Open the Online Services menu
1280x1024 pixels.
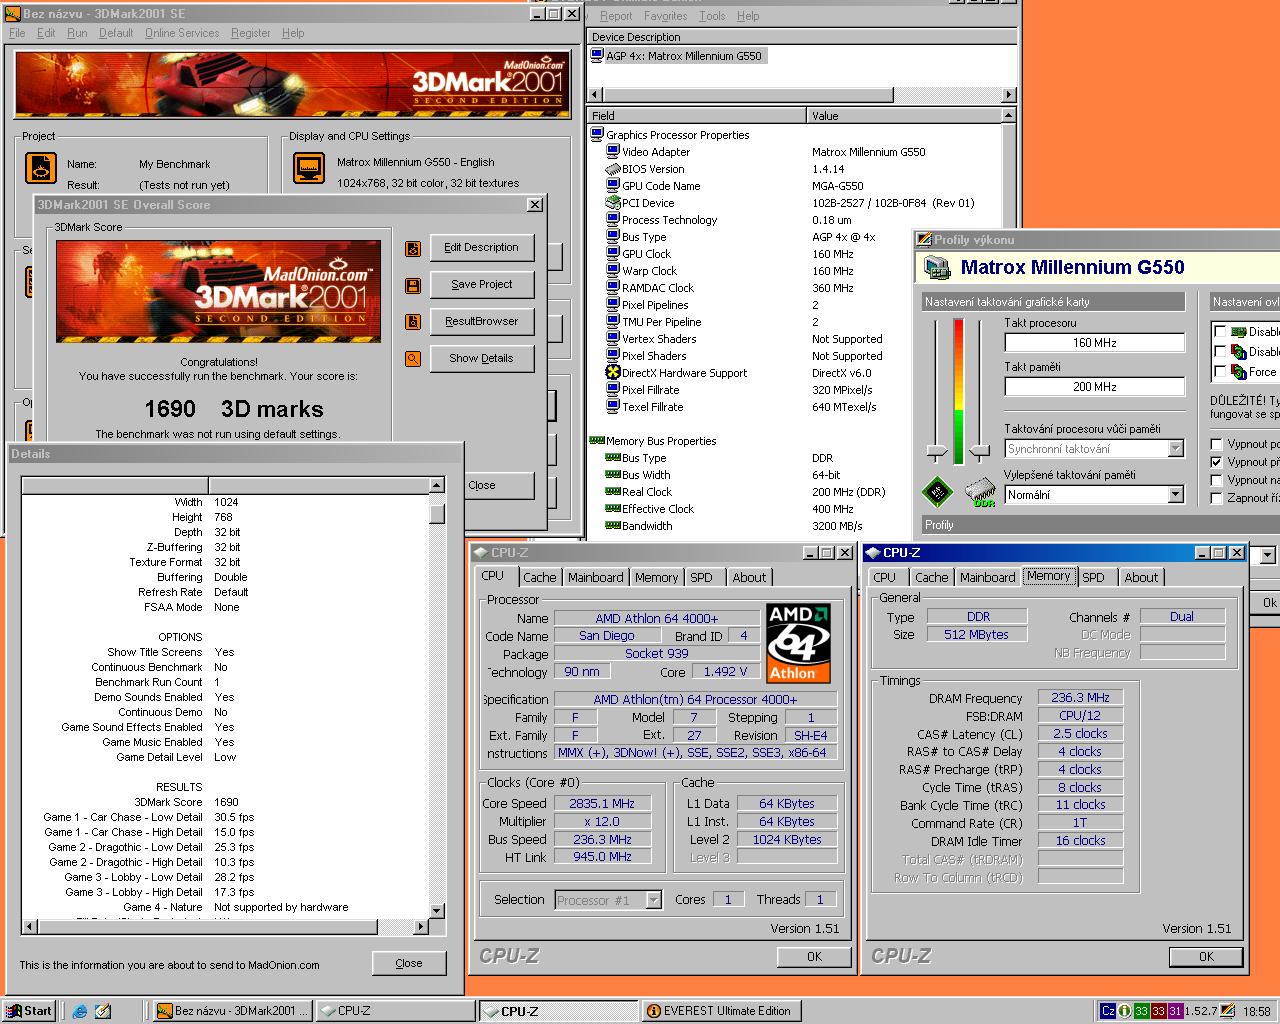click(x=182, y=33)
